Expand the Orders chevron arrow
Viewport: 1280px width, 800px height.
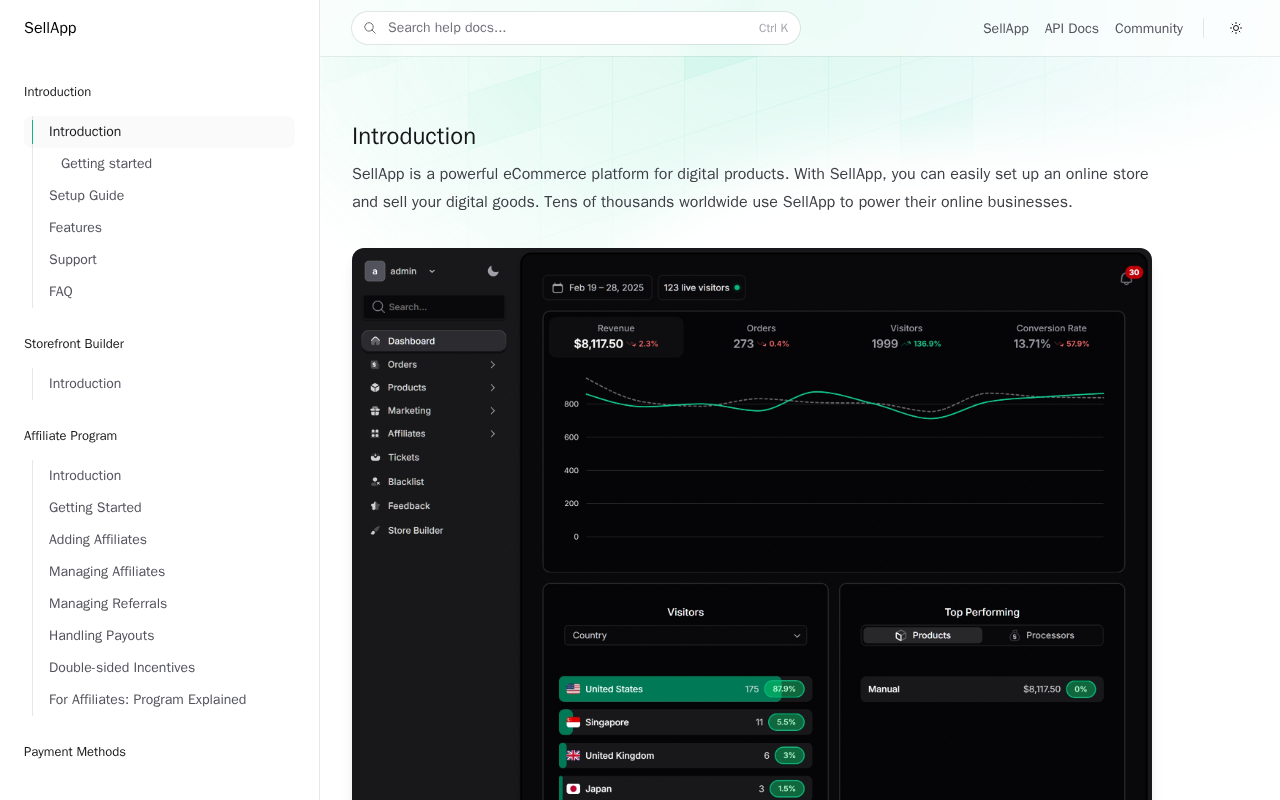pos(492,365)
